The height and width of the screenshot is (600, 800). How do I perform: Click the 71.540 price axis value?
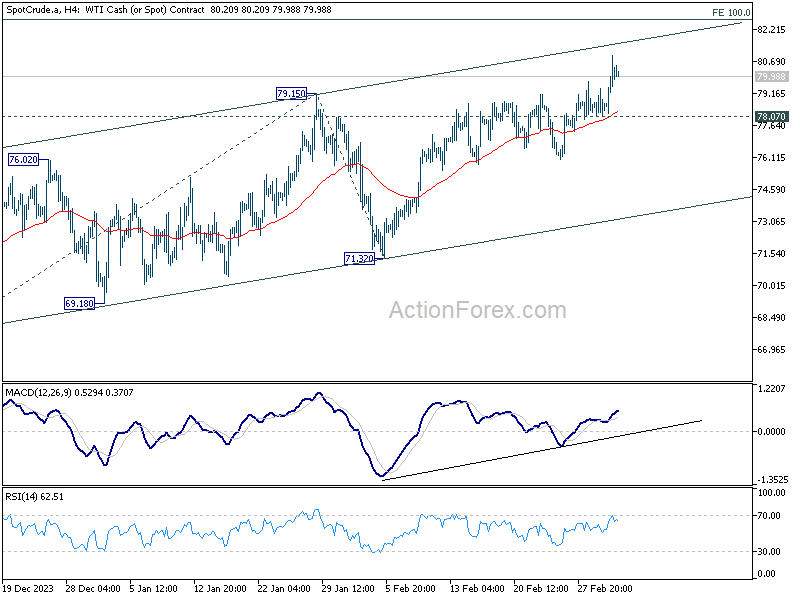pyautogui.click(x=771, y=254)
